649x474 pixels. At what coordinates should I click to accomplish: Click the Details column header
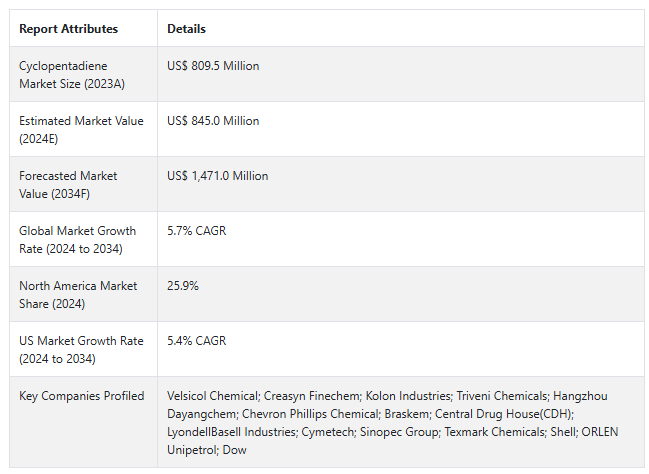(x=187, y=29)
